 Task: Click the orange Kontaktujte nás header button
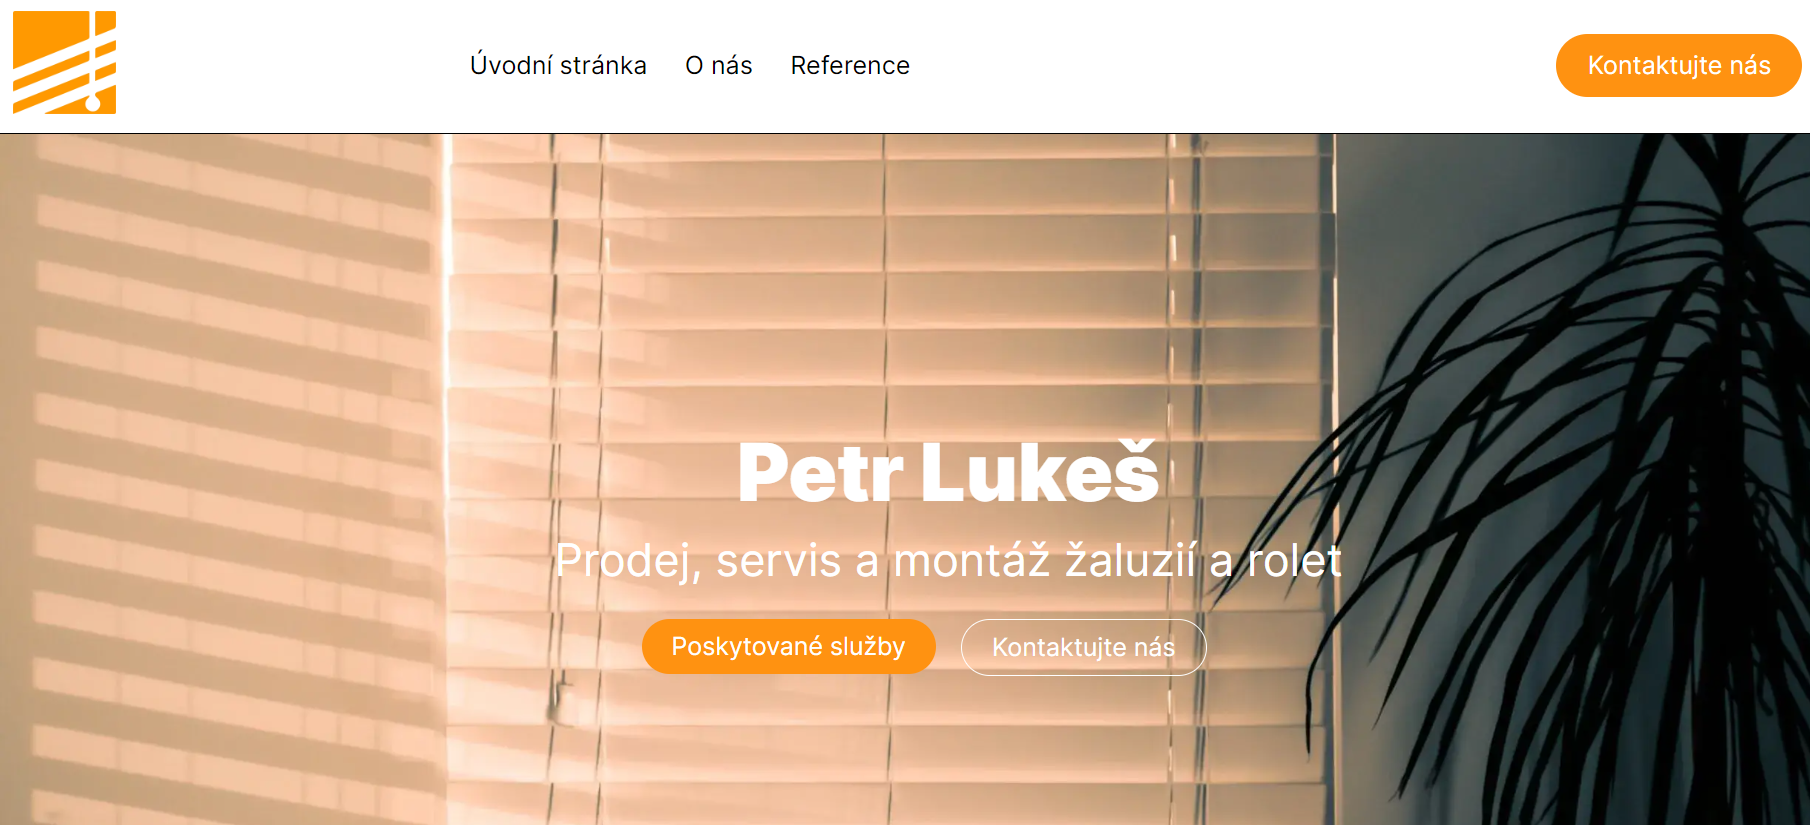tap(1678, 65)
